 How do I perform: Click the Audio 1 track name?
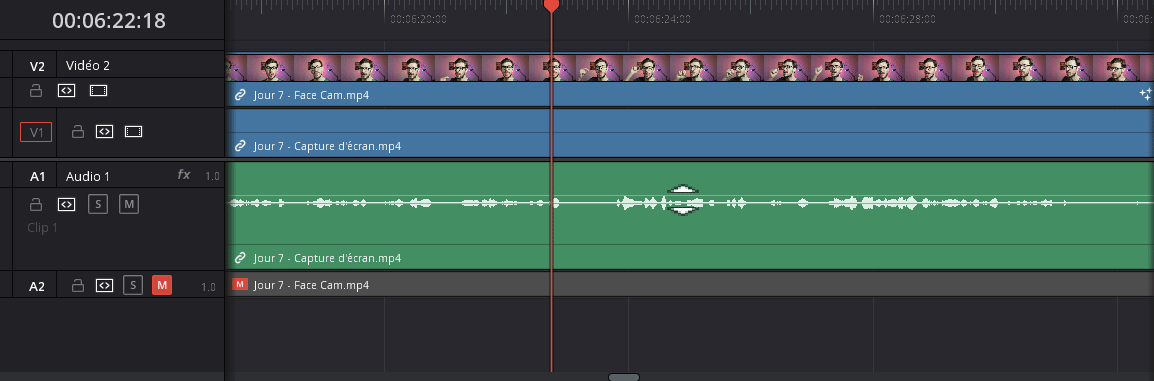tap(88, 177)
